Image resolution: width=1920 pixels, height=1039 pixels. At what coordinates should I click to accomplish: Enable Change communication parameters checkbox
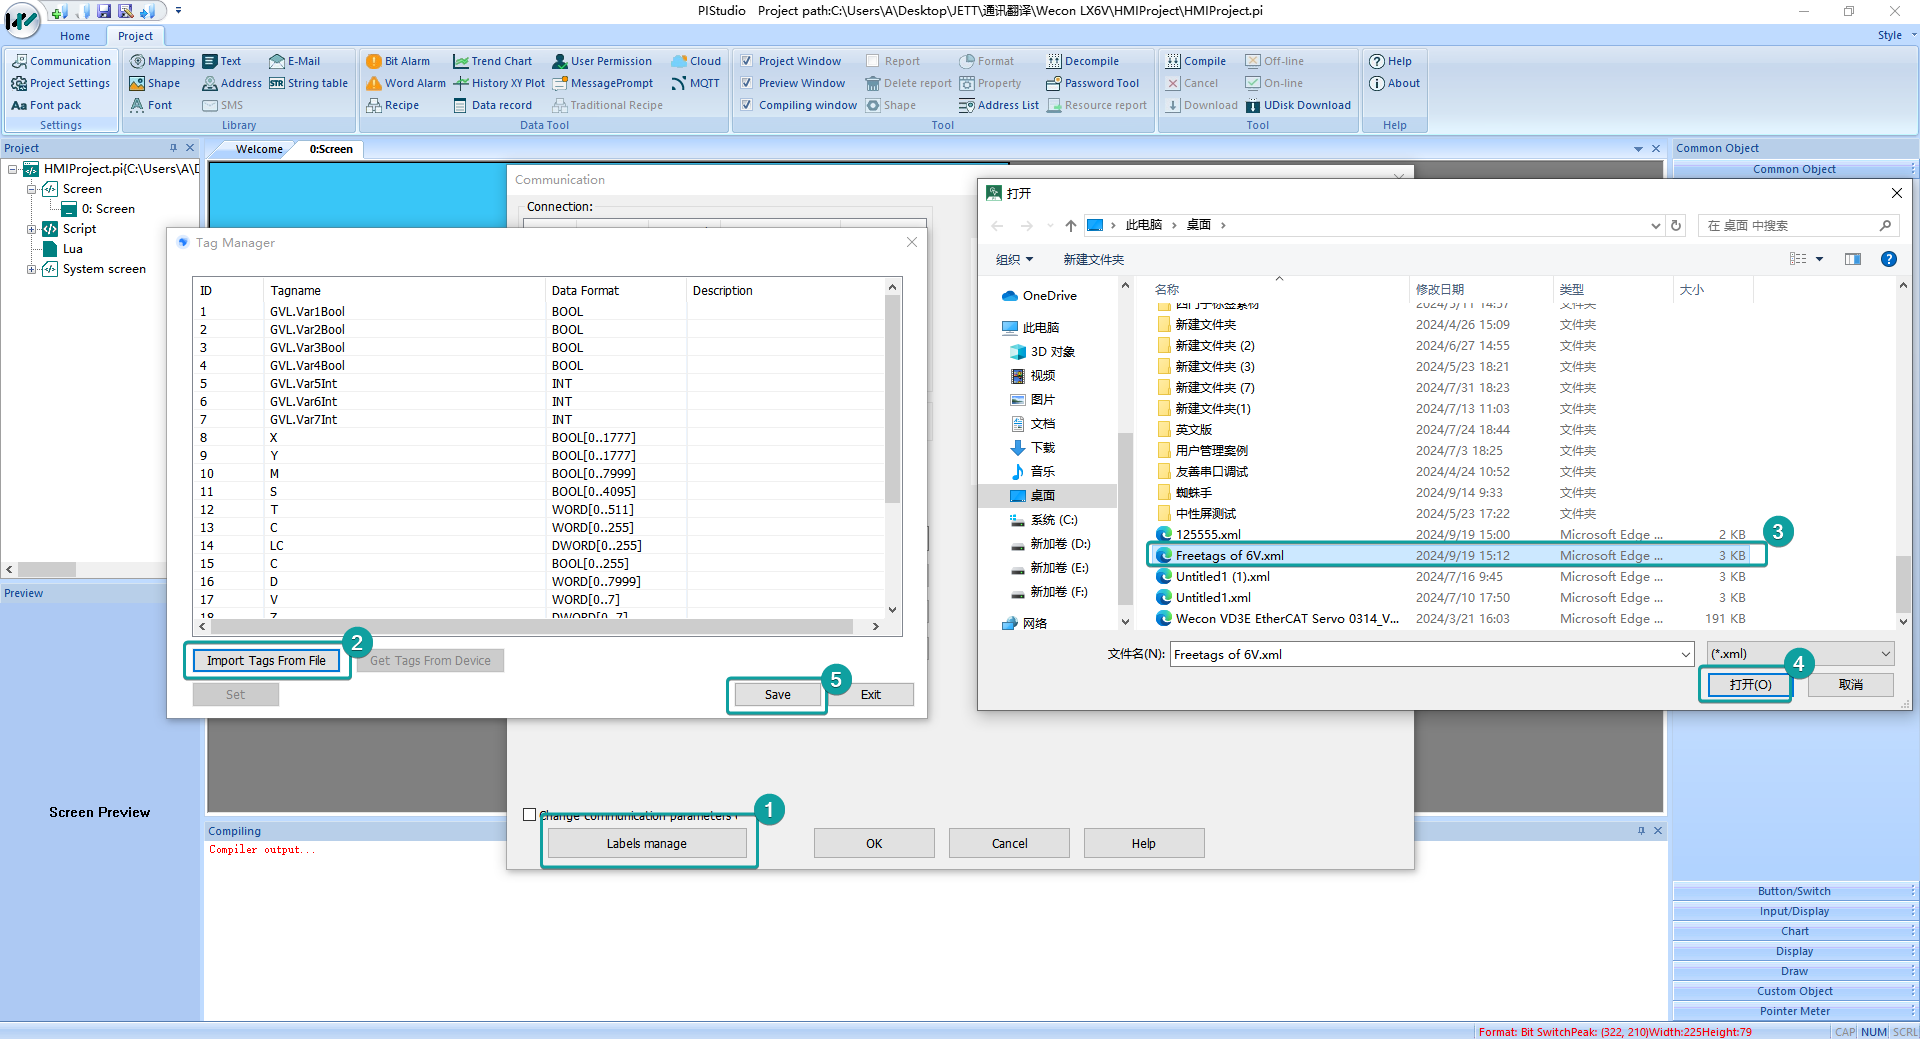click(x=530, y=815)
